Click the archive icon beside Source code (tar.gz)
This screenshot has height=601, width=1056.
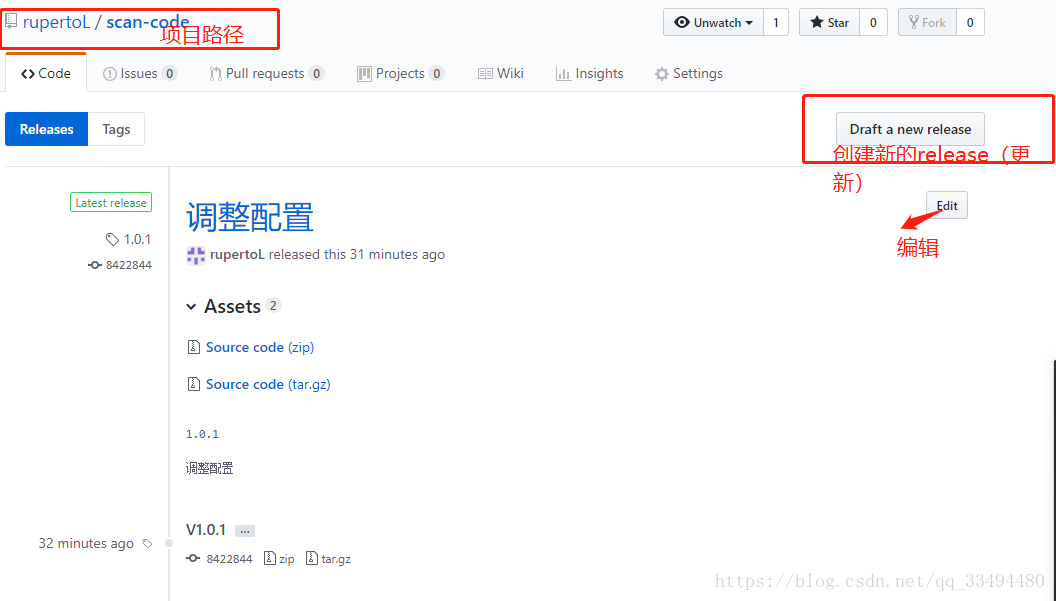(x=193, y=384)
